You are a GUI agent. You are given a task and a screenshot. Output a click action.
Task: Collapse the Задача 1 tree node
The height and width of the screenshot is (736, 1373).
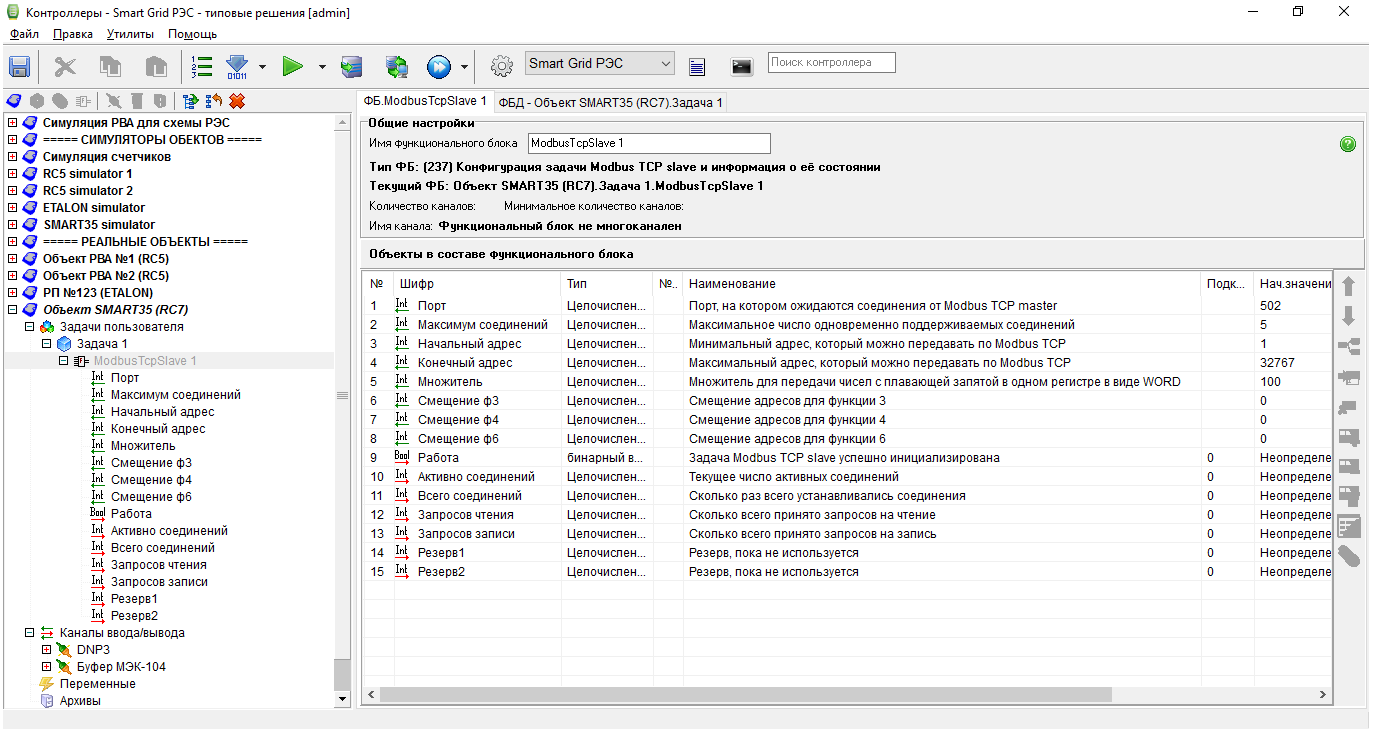(46, 344)
